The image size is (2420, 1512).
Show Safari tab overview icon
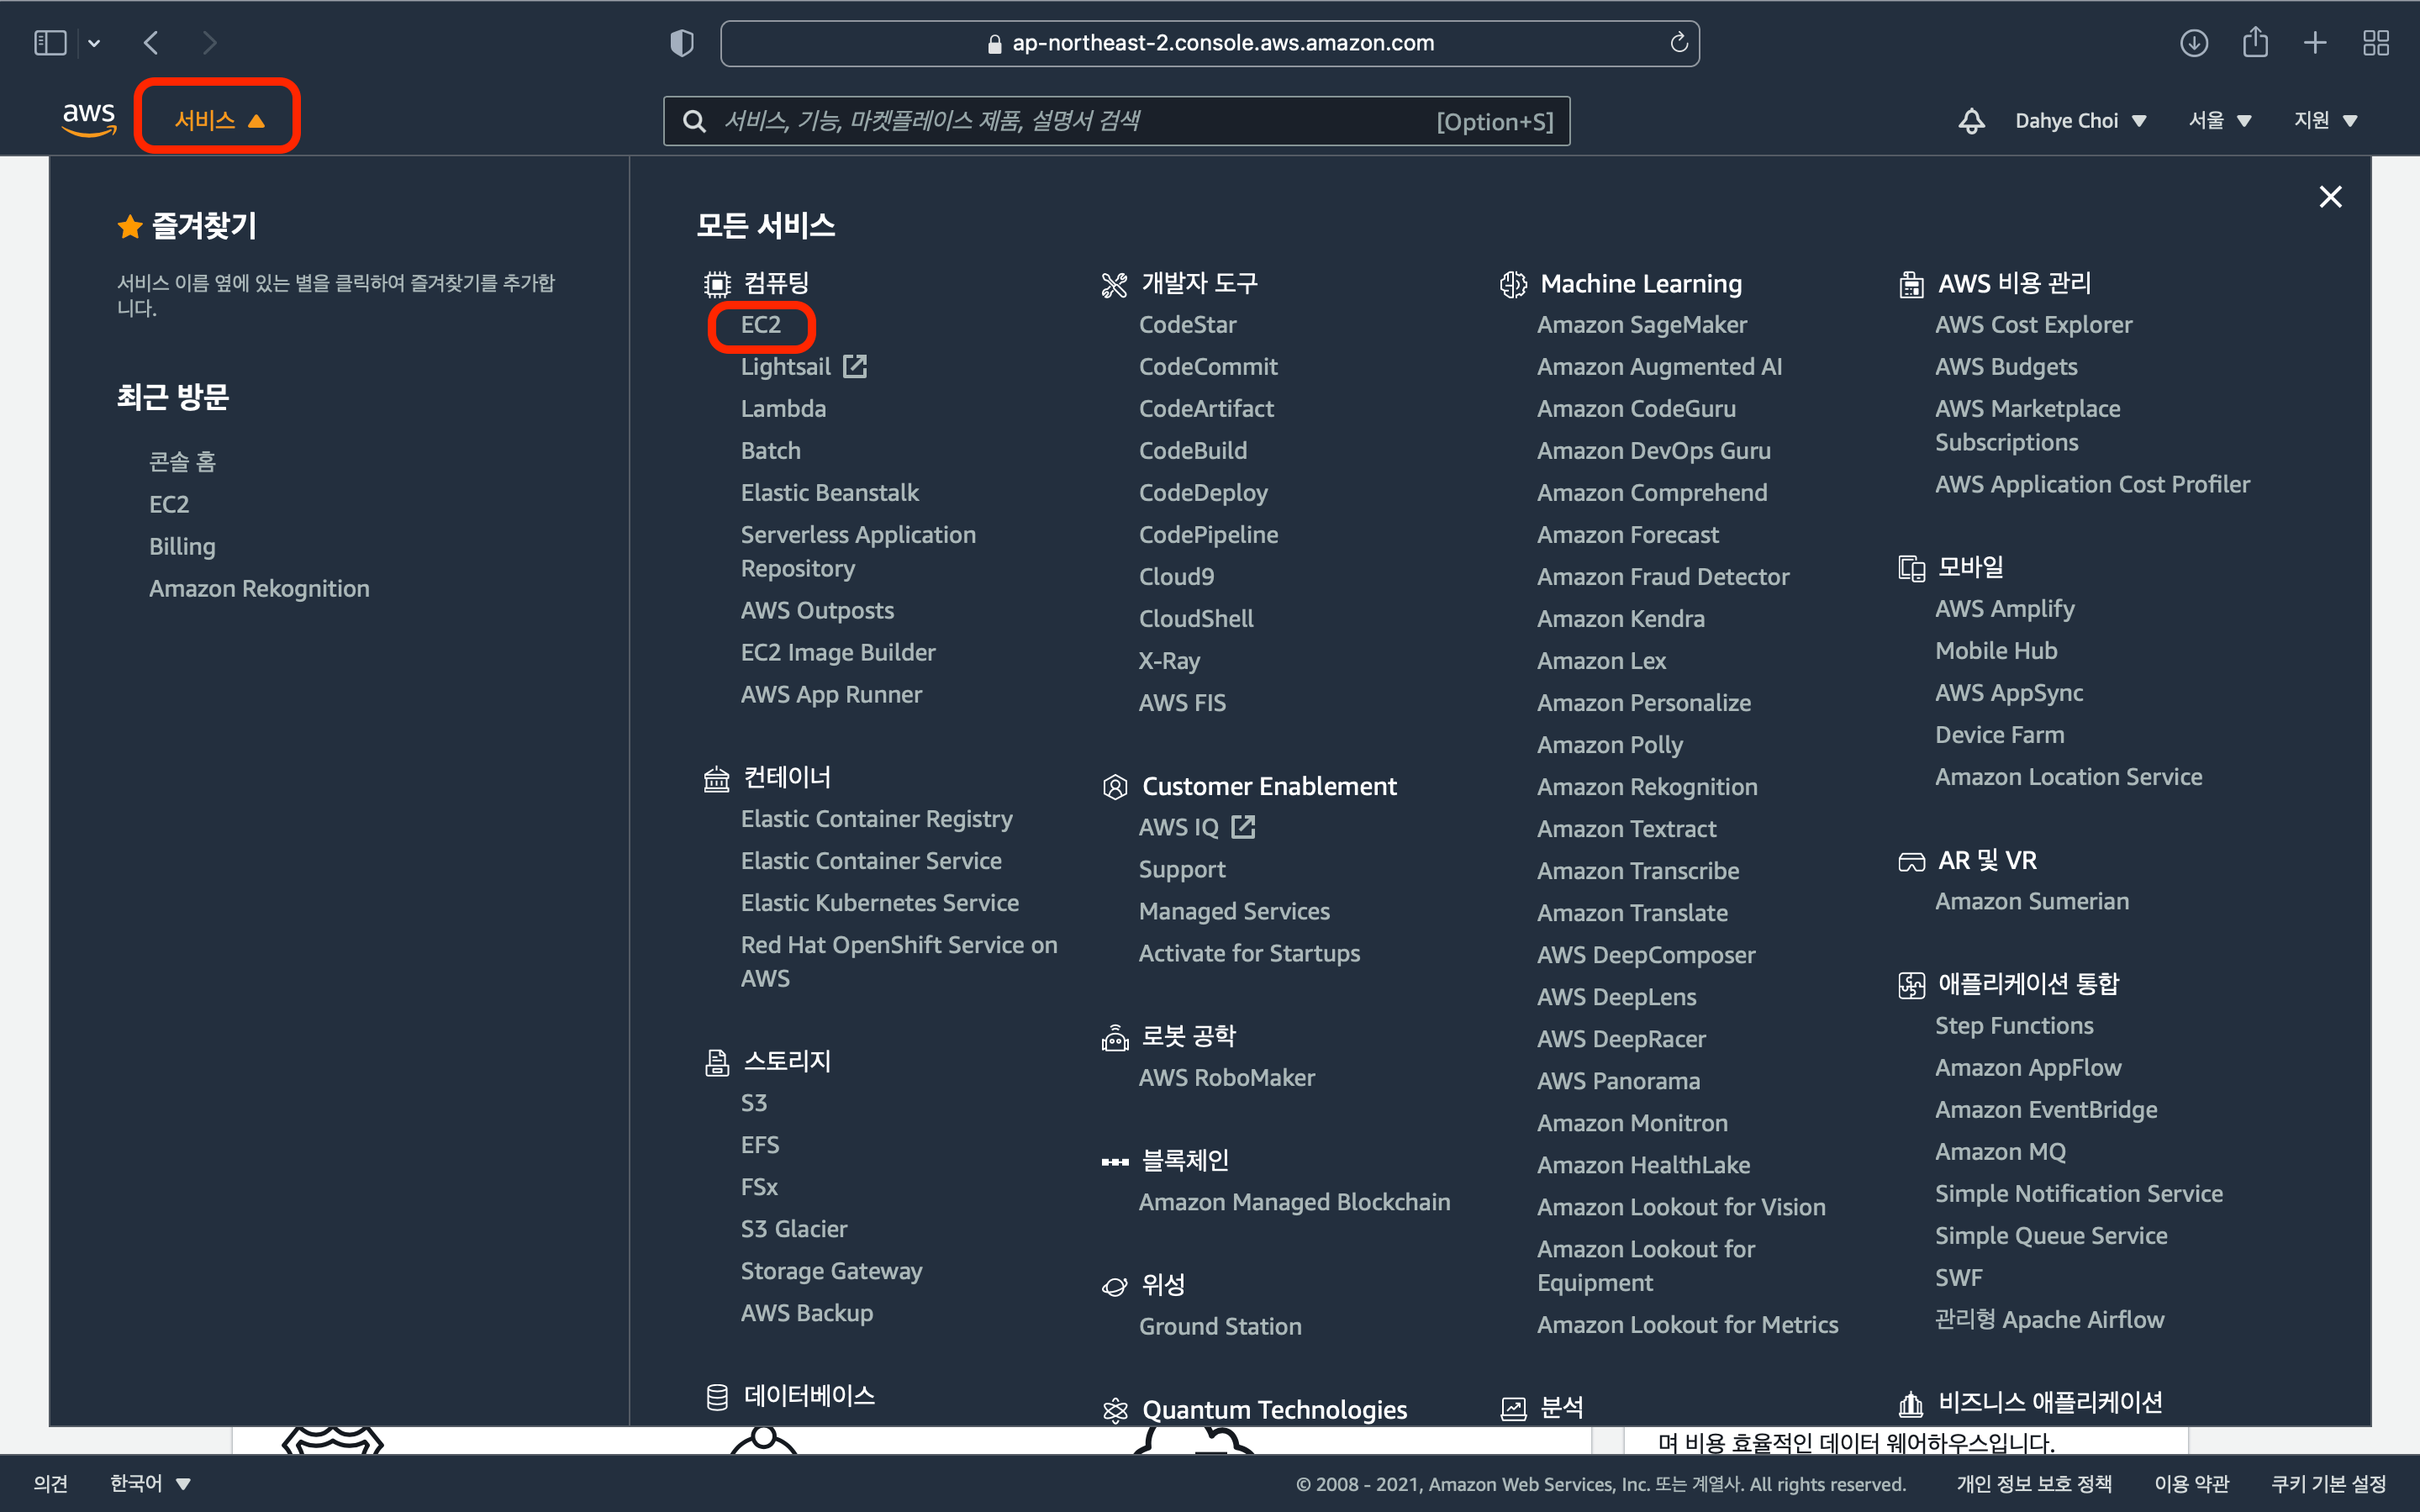2376,43
